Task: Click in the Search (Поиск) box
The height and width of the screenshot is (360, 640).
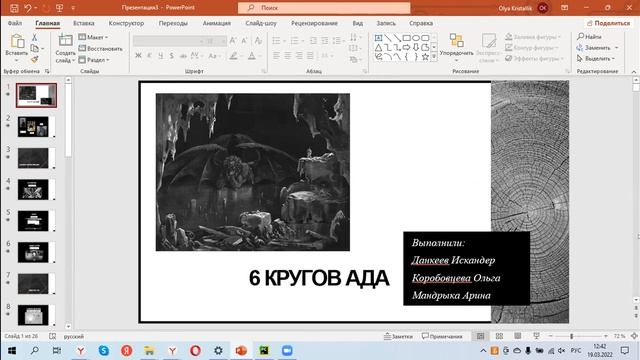Action: point(324,8)
